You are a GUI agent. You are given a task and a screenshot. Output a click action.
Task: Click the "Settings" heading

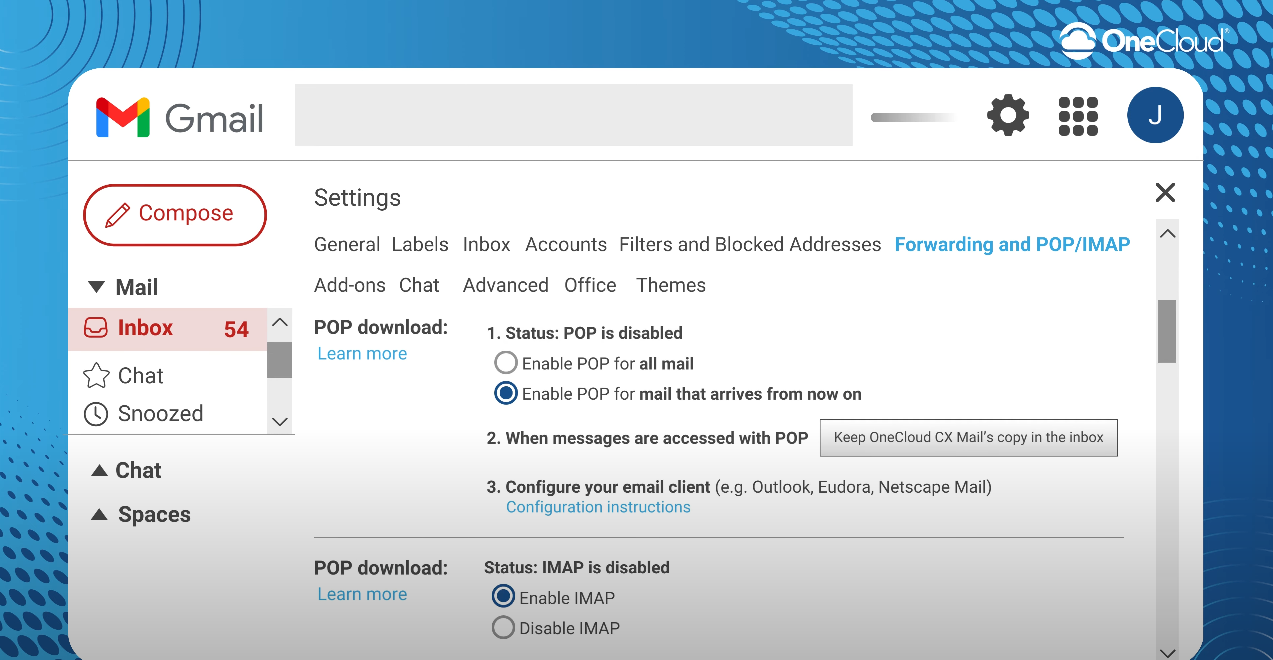point(357,198)
